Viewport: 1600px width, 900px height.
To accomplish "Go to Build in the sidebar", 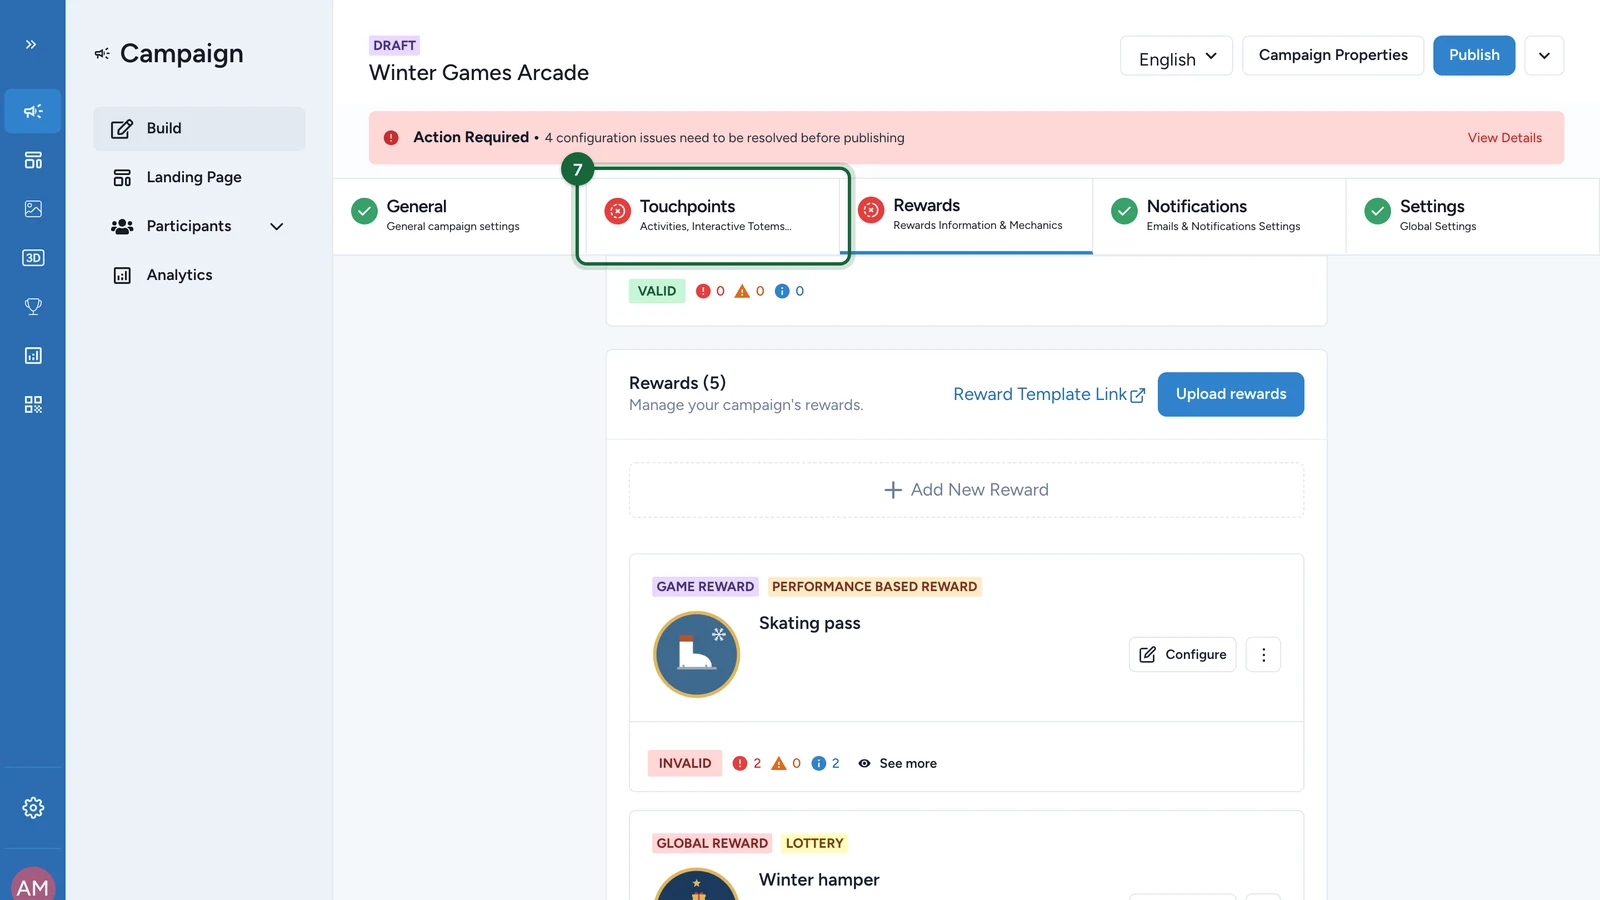I will tap(199, 129).
